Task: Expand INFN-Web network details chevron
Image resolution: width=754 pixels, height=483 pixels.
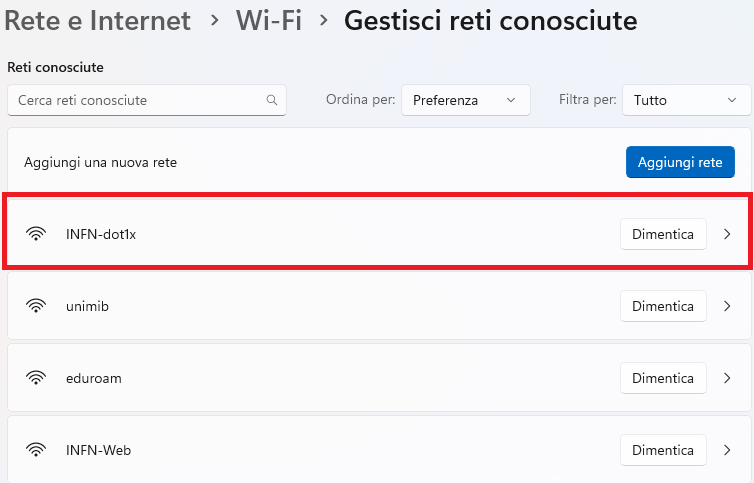Action: click(727, 451)
